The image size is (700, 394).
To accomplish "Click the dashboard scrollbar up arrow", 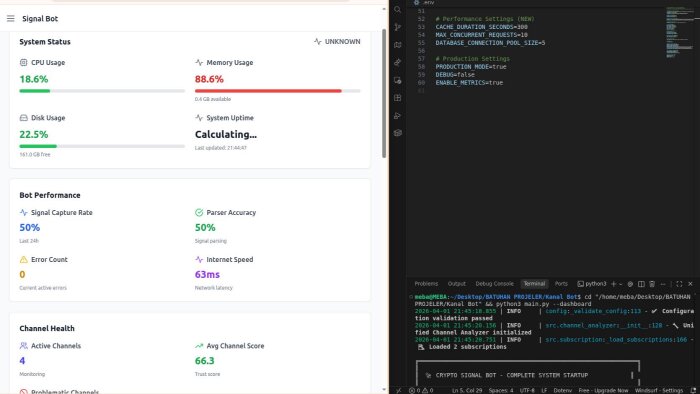I will click(384, 9).
